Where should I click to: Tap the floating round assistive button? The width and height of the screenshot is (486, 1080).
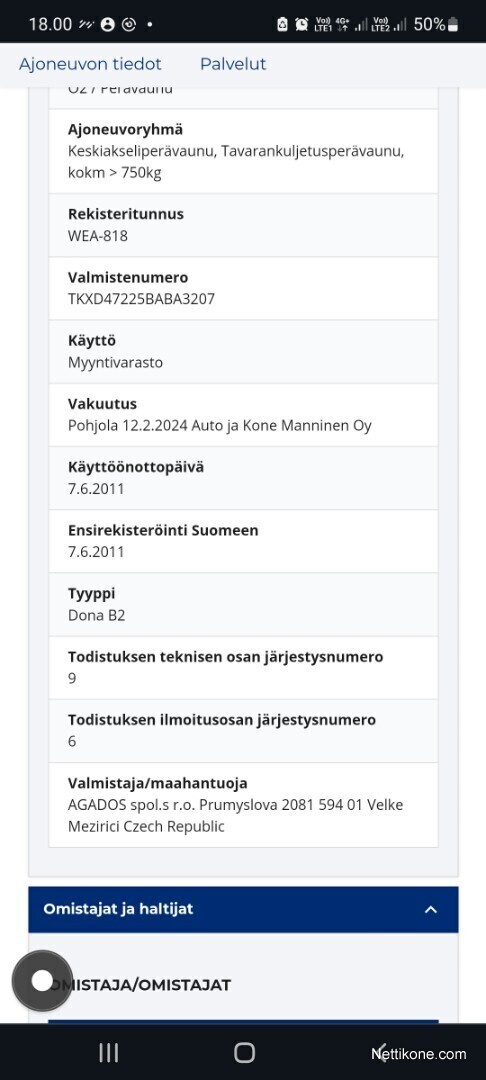42,981
